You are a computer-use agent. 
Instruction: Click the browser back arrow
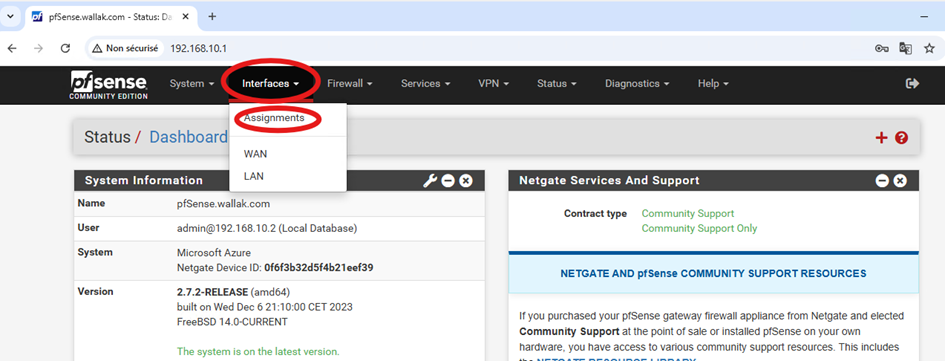tap(12, 48)
